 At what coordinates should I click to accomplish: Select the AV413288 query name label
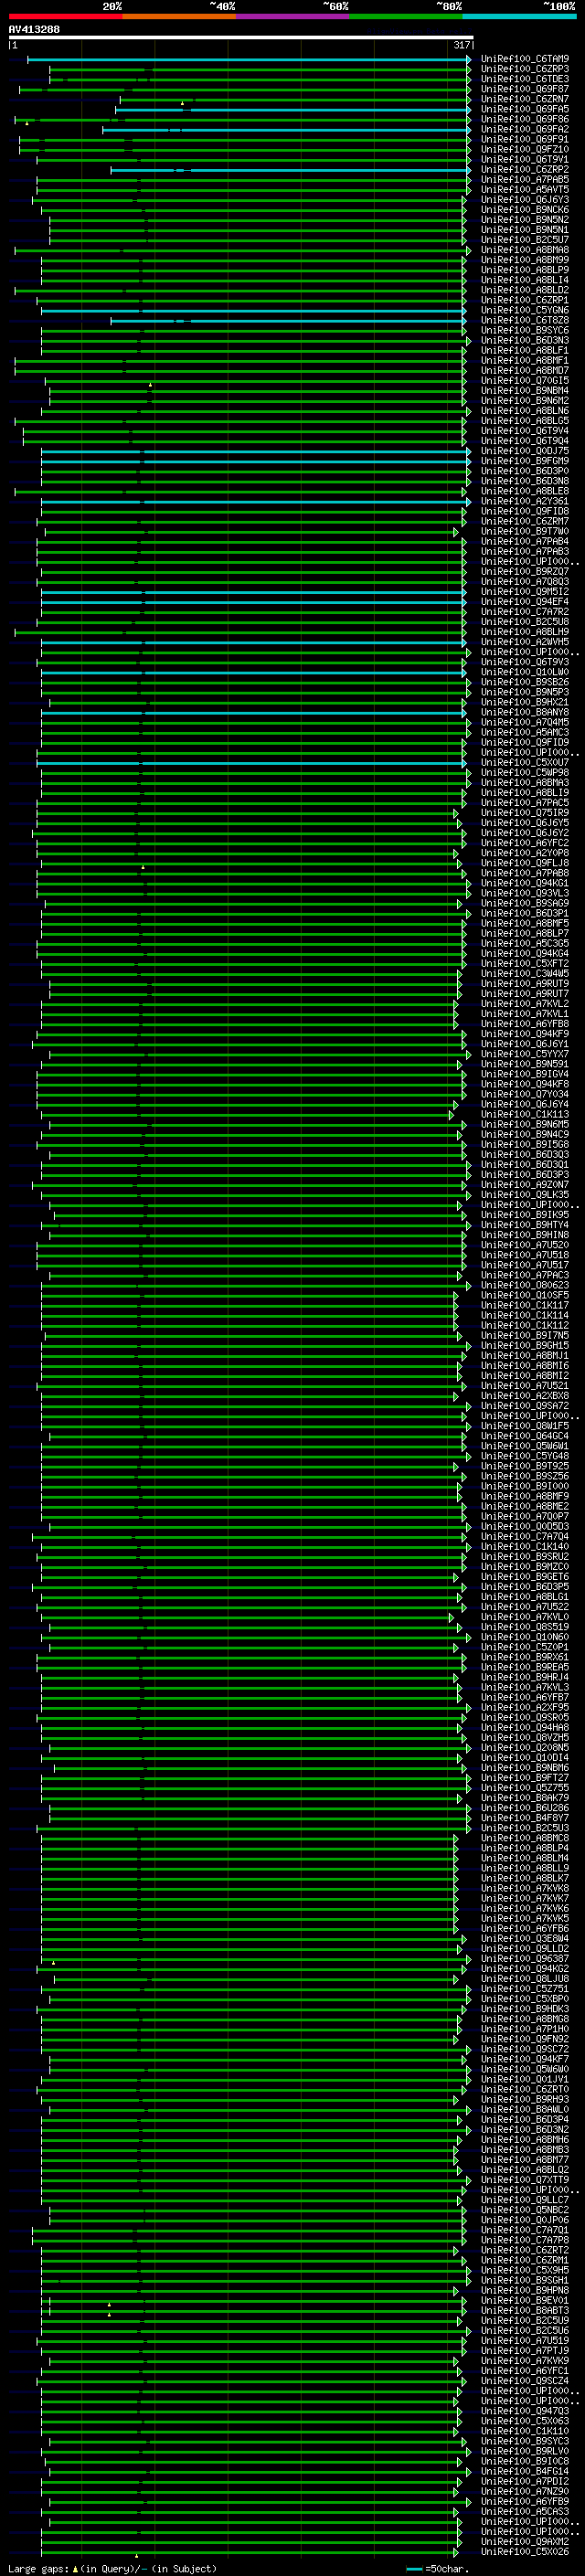pos(34,29)
